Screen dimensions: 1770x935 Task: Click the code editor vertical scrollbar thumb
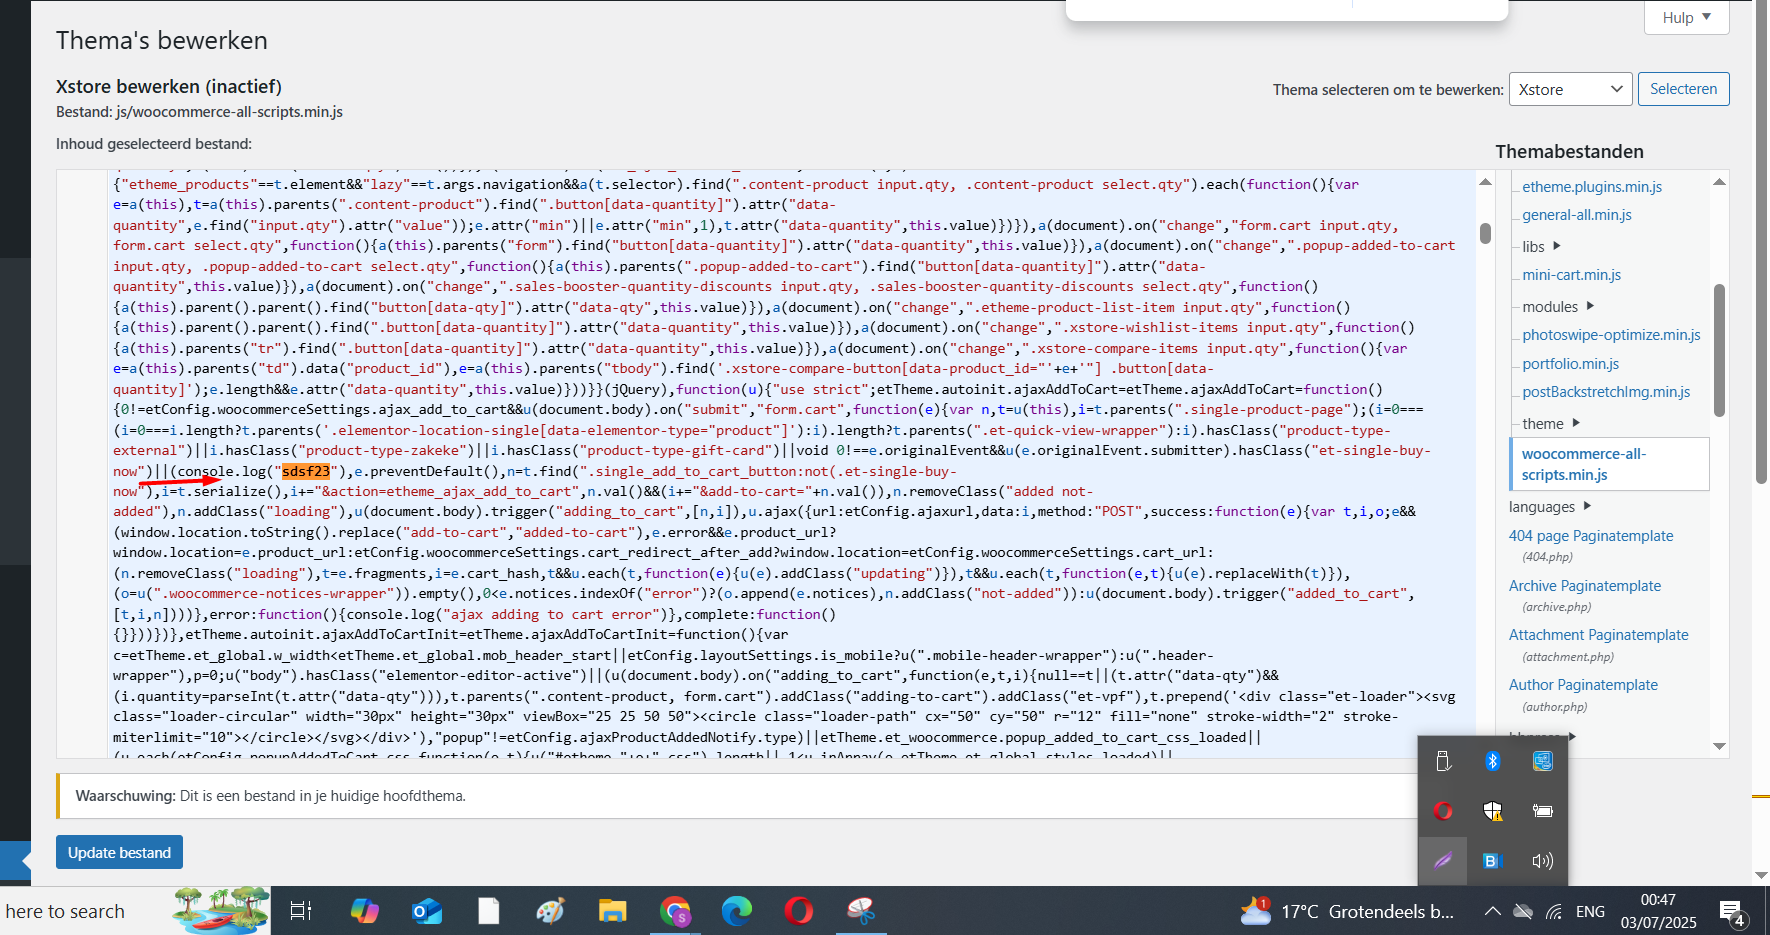(x=1486, y=233)
